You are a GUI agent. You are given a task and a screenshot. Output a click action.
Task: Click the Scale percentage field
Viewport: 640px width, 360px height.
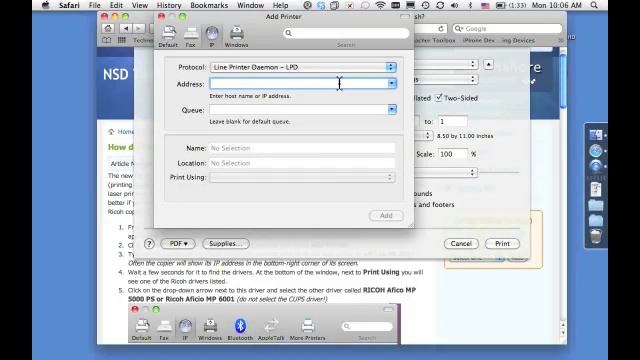pos(453,154)
